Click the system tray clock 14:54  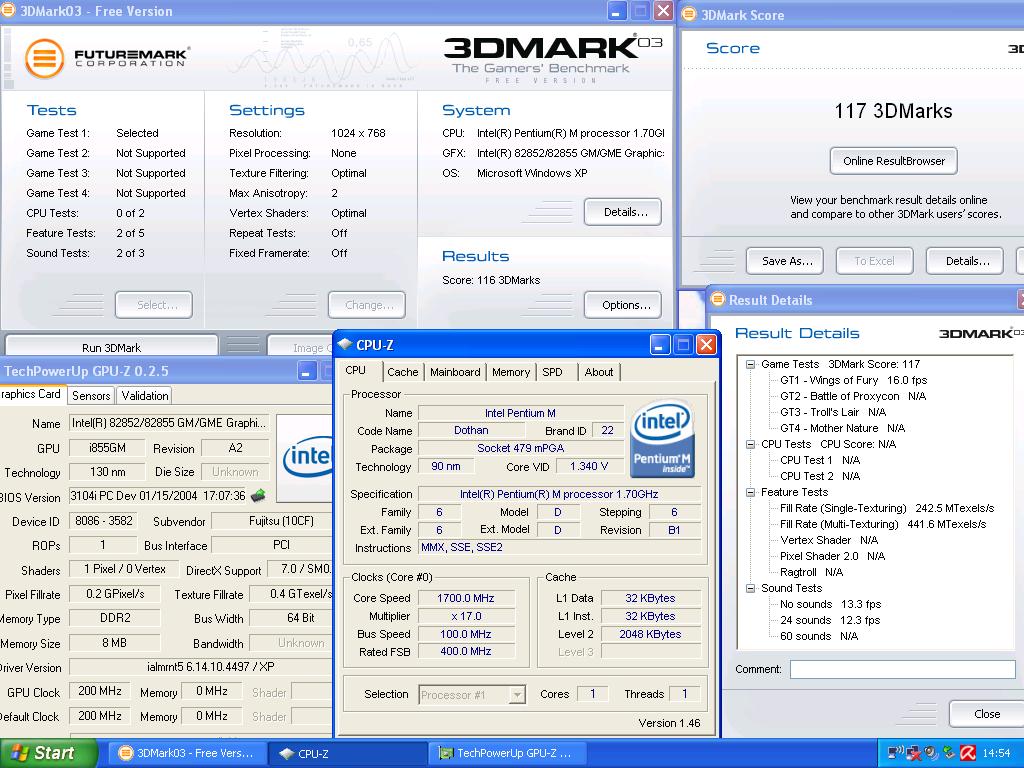point(997,753)
